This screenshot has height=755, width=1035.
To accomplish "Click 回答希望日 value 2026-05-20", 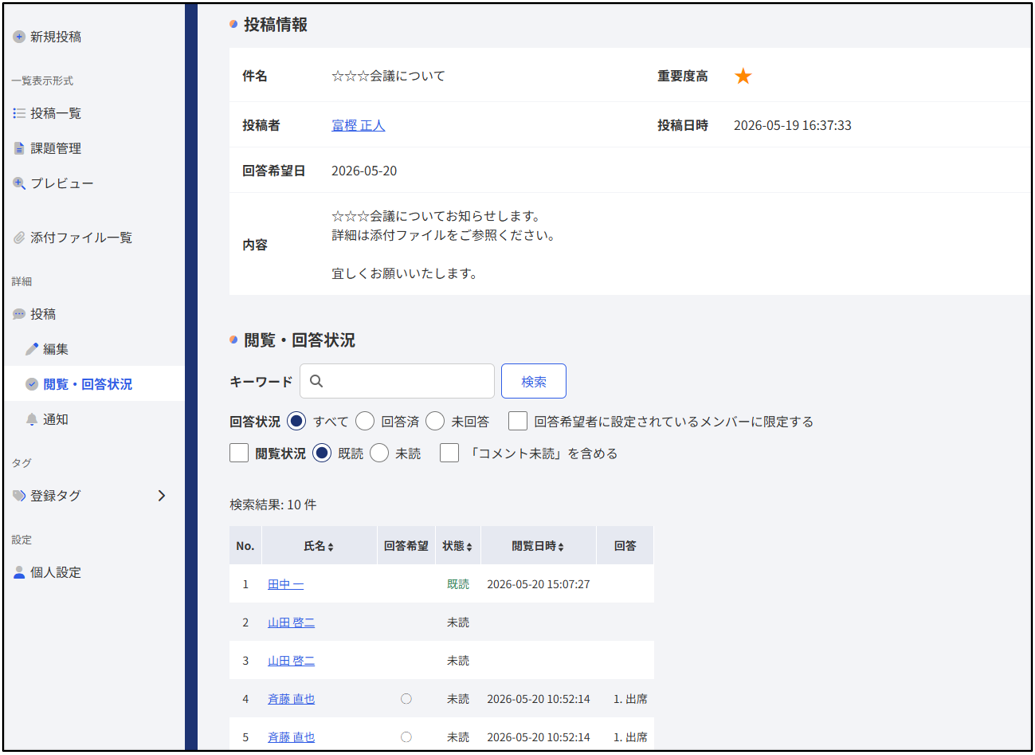I will pyautogui.click(x=364, y=170).
